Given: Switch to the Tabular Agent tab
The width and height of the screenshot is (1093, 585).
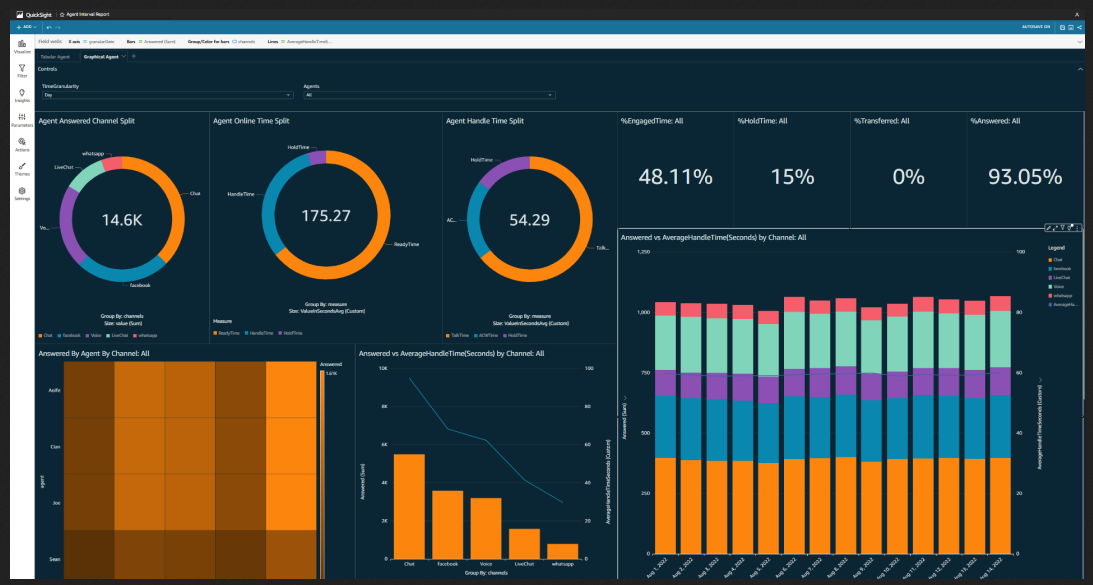Looking at the screenshot, I should [55, 56].
